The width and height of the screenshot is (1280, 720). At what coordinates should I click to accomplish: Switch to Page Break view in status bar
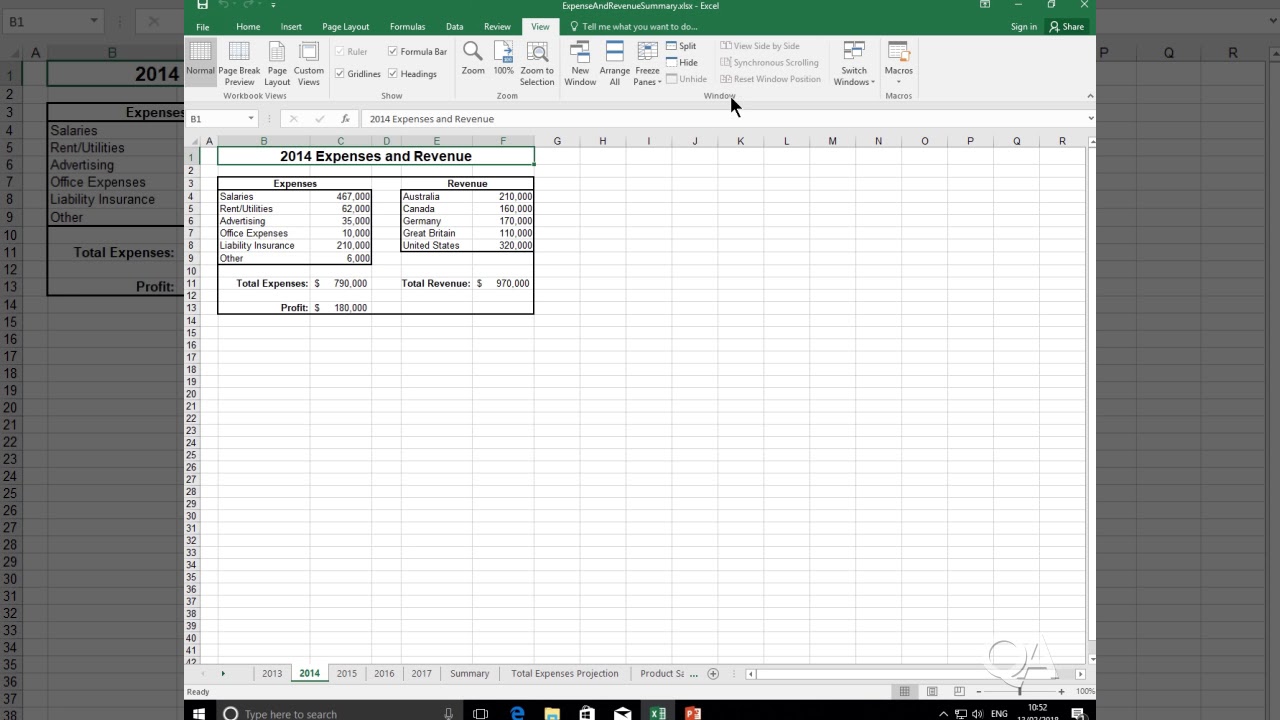(x=959, y=691)
